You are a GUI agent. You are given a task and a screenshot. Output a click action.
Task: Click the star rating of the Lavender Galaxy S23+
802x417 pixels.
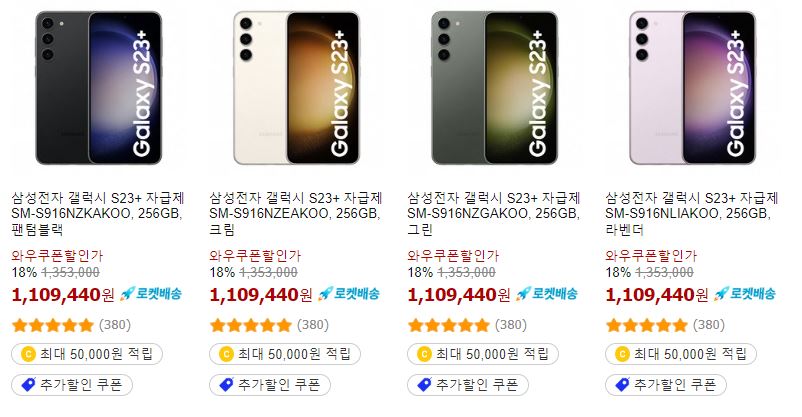coord(647,325)
